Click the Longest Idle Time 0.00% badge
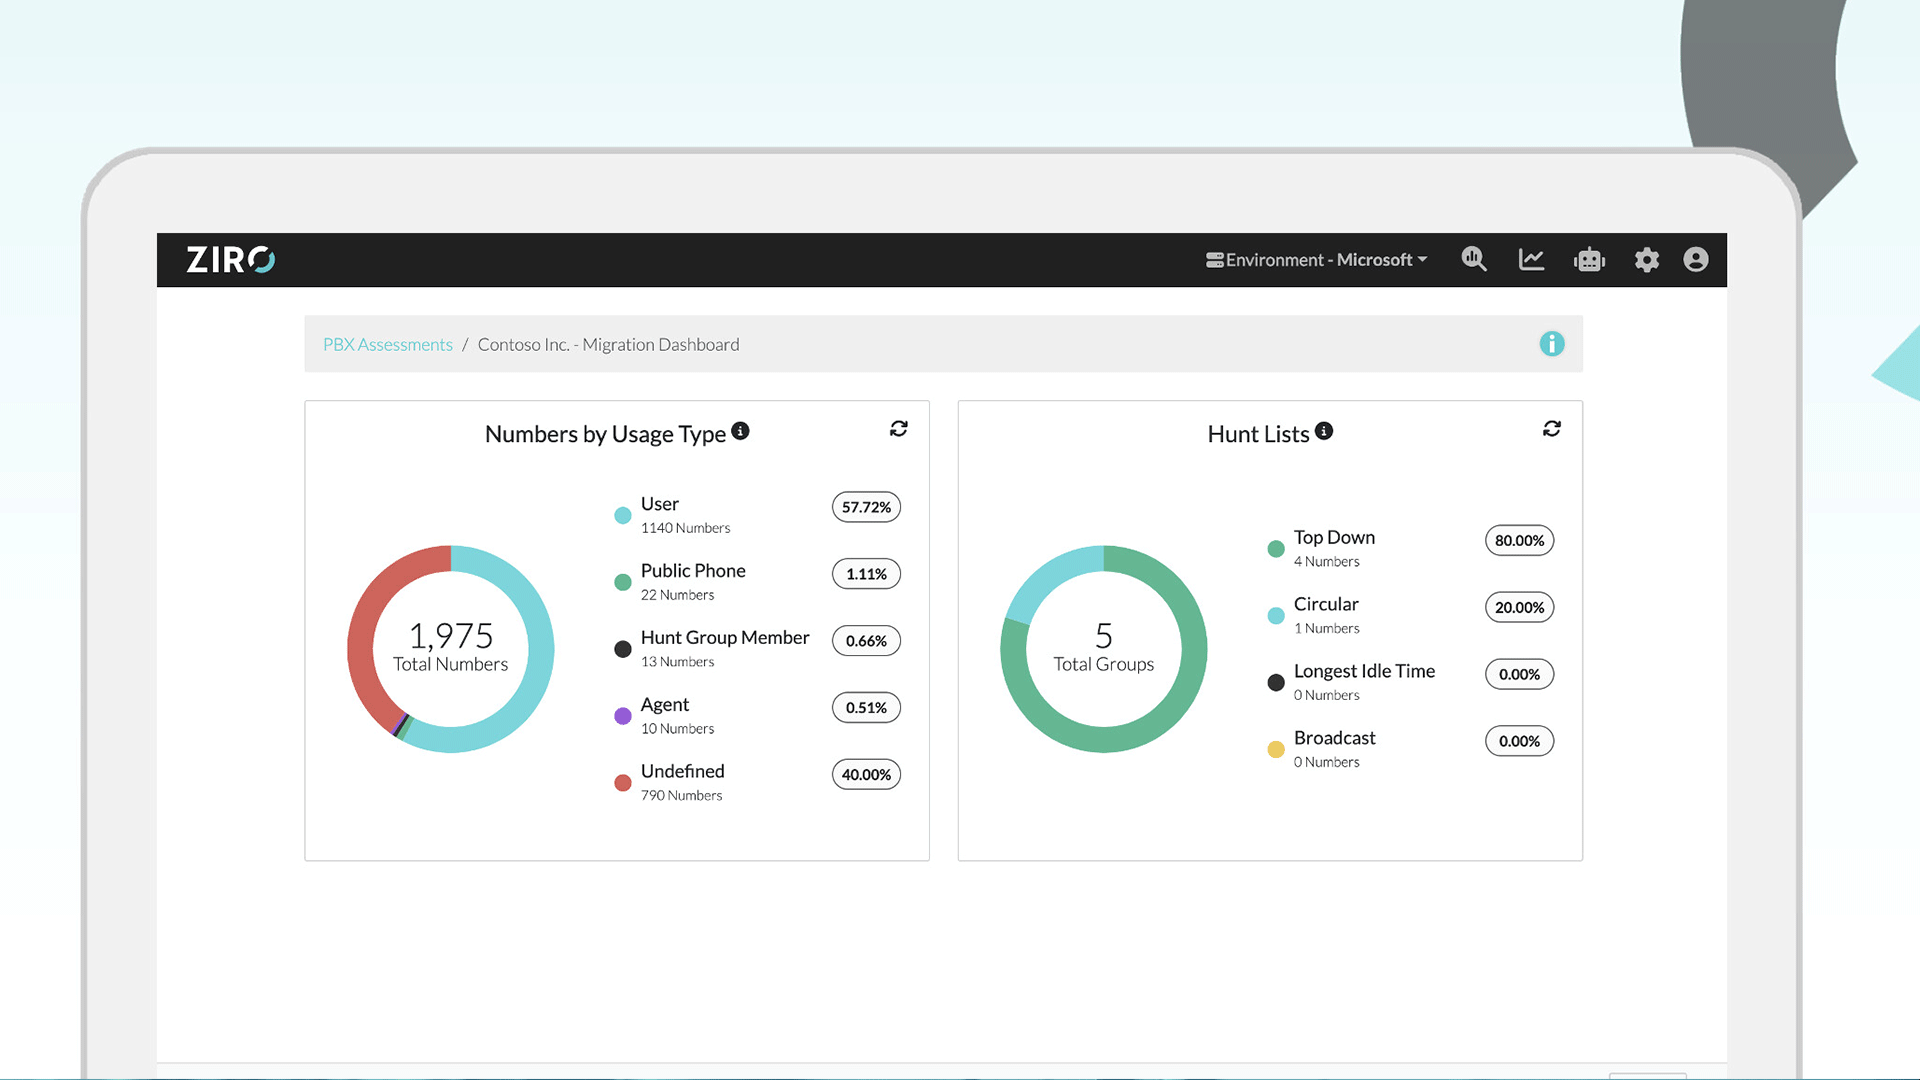This screenshot has height=1080, width=1920. pyautogui.click(x=1519, y=675)
